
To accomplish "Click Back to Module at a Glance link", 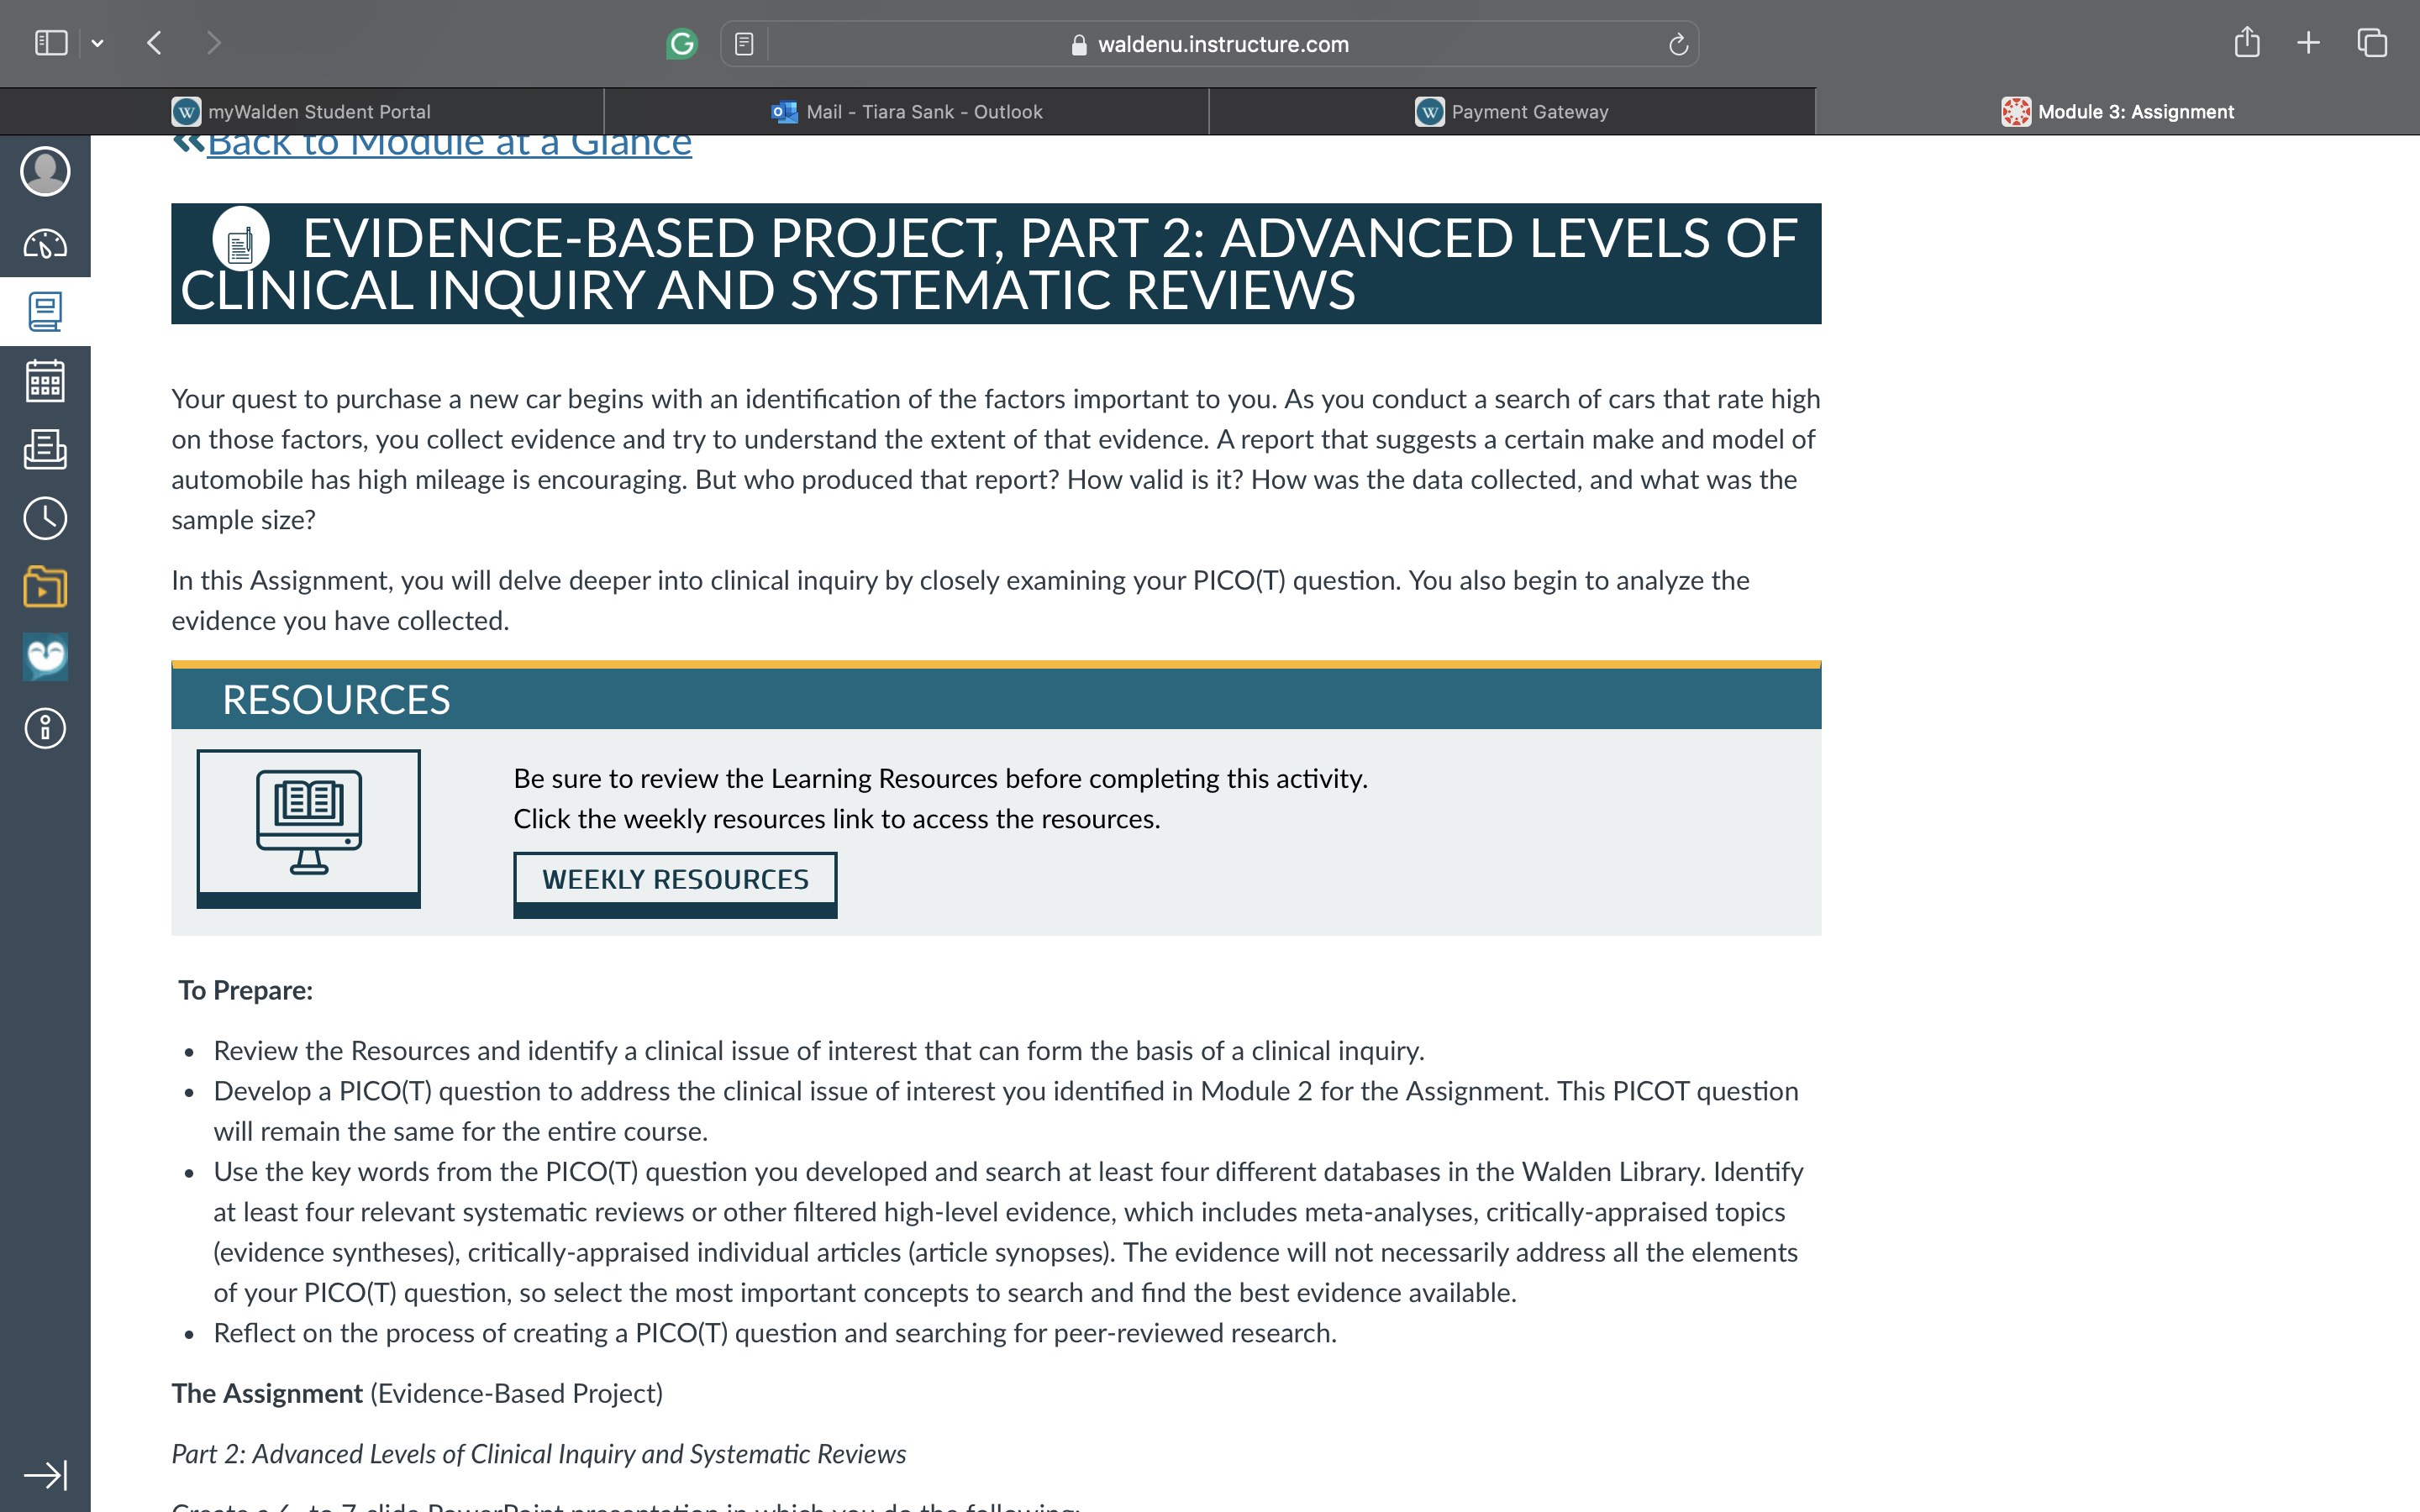I will tap(449, 144).
